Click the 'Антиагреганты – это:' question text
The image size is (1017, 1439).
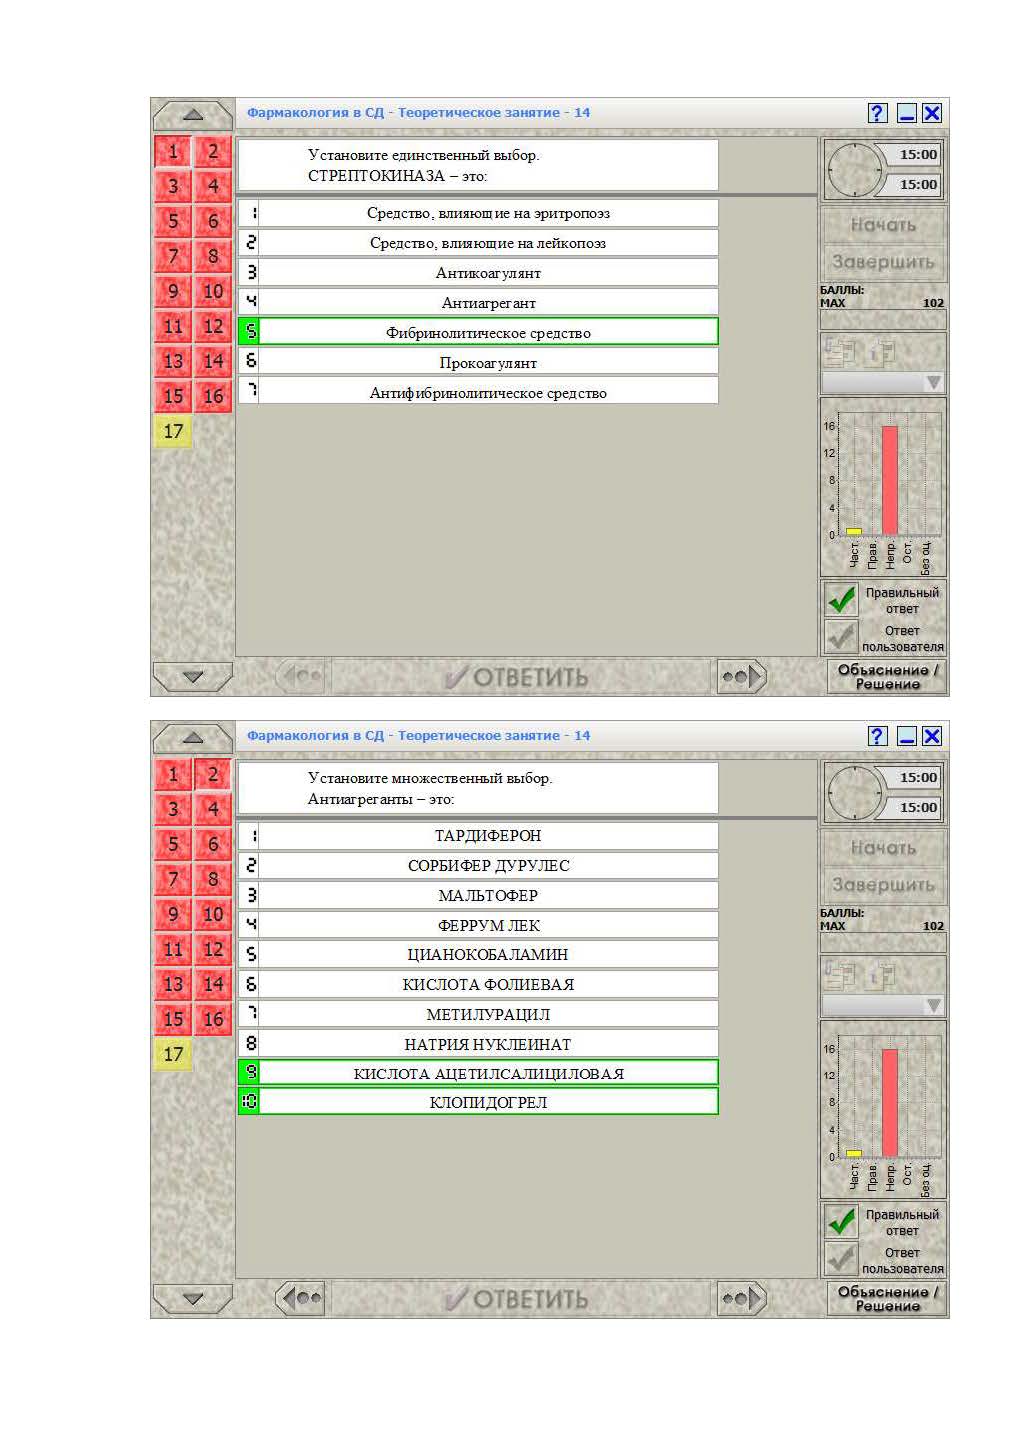click(x=381, y=799)
